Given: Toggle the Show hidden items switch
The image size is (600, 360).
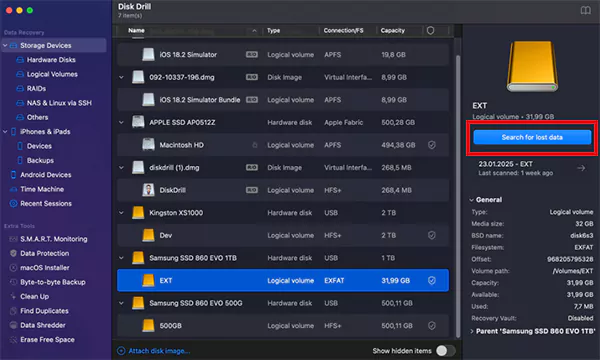Looking at the screenshot, I should (445, 351).
